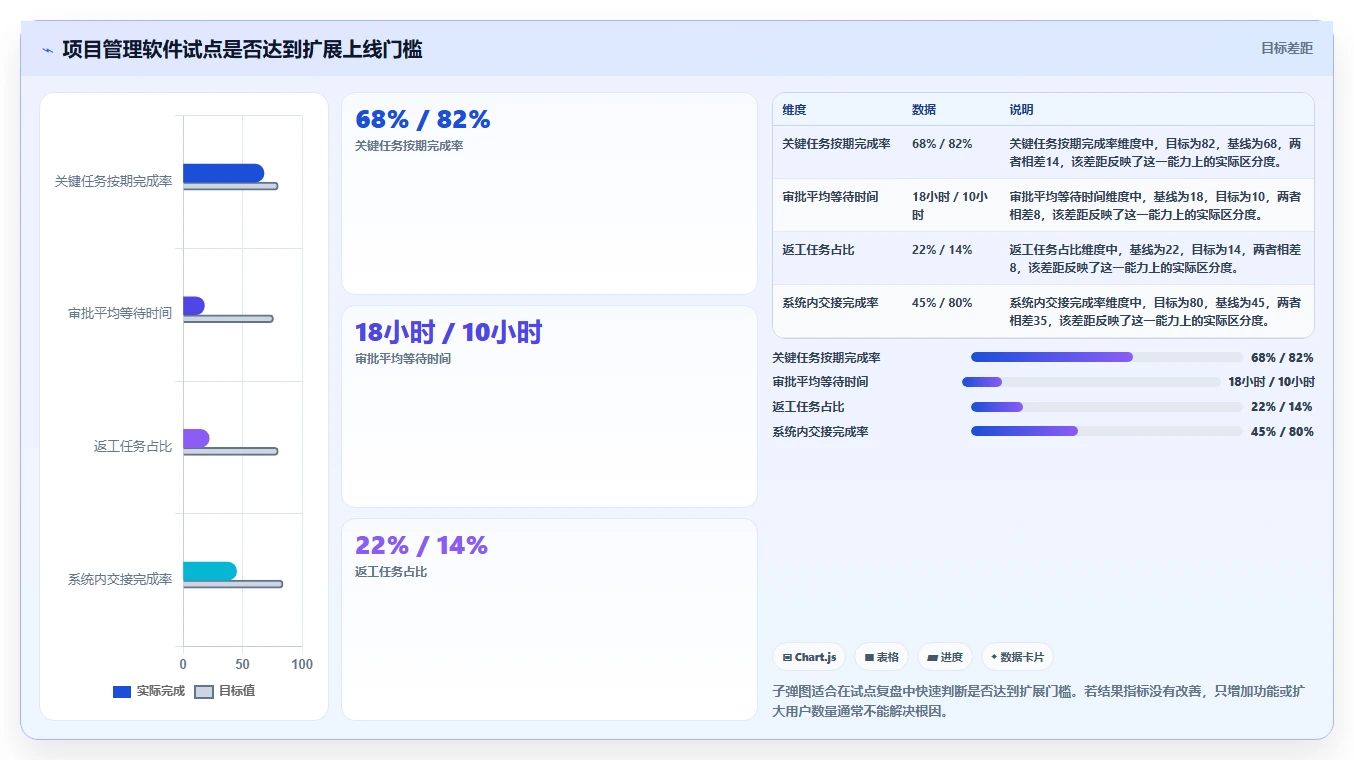Click the description mentioning 两者相差35
The width and height of the screenshot is (1354, 760).
pos(1155,312)
